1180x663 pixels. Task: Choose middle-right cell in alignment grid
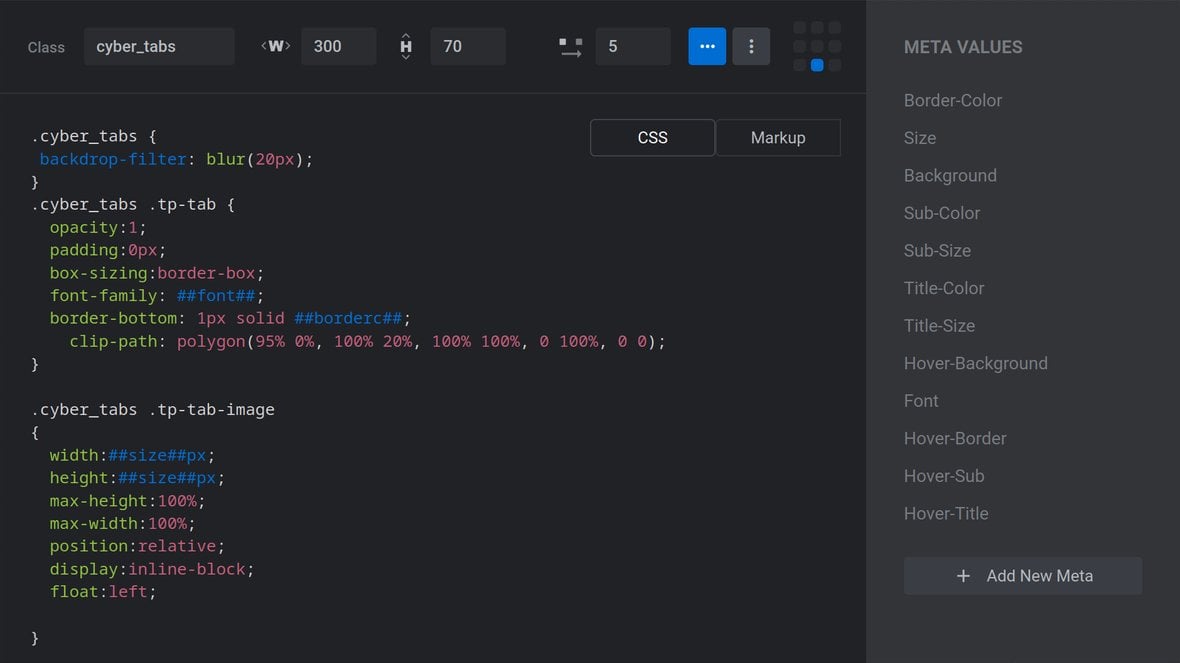pyautogui.click(x=835, y=47)
